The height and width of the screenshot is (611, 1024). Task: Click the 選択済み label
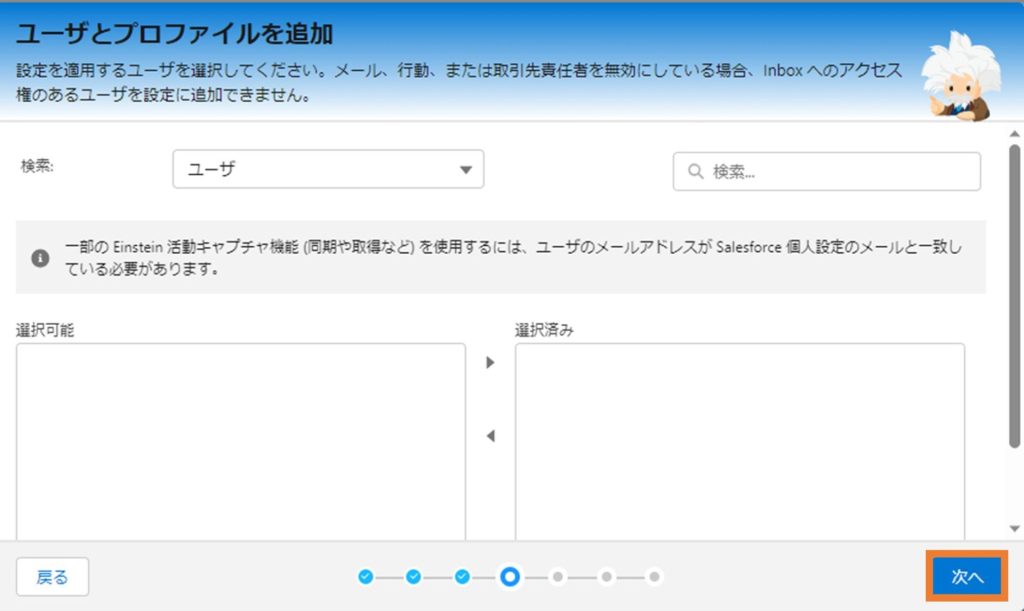pyautogui.click(x=544, y=330)
